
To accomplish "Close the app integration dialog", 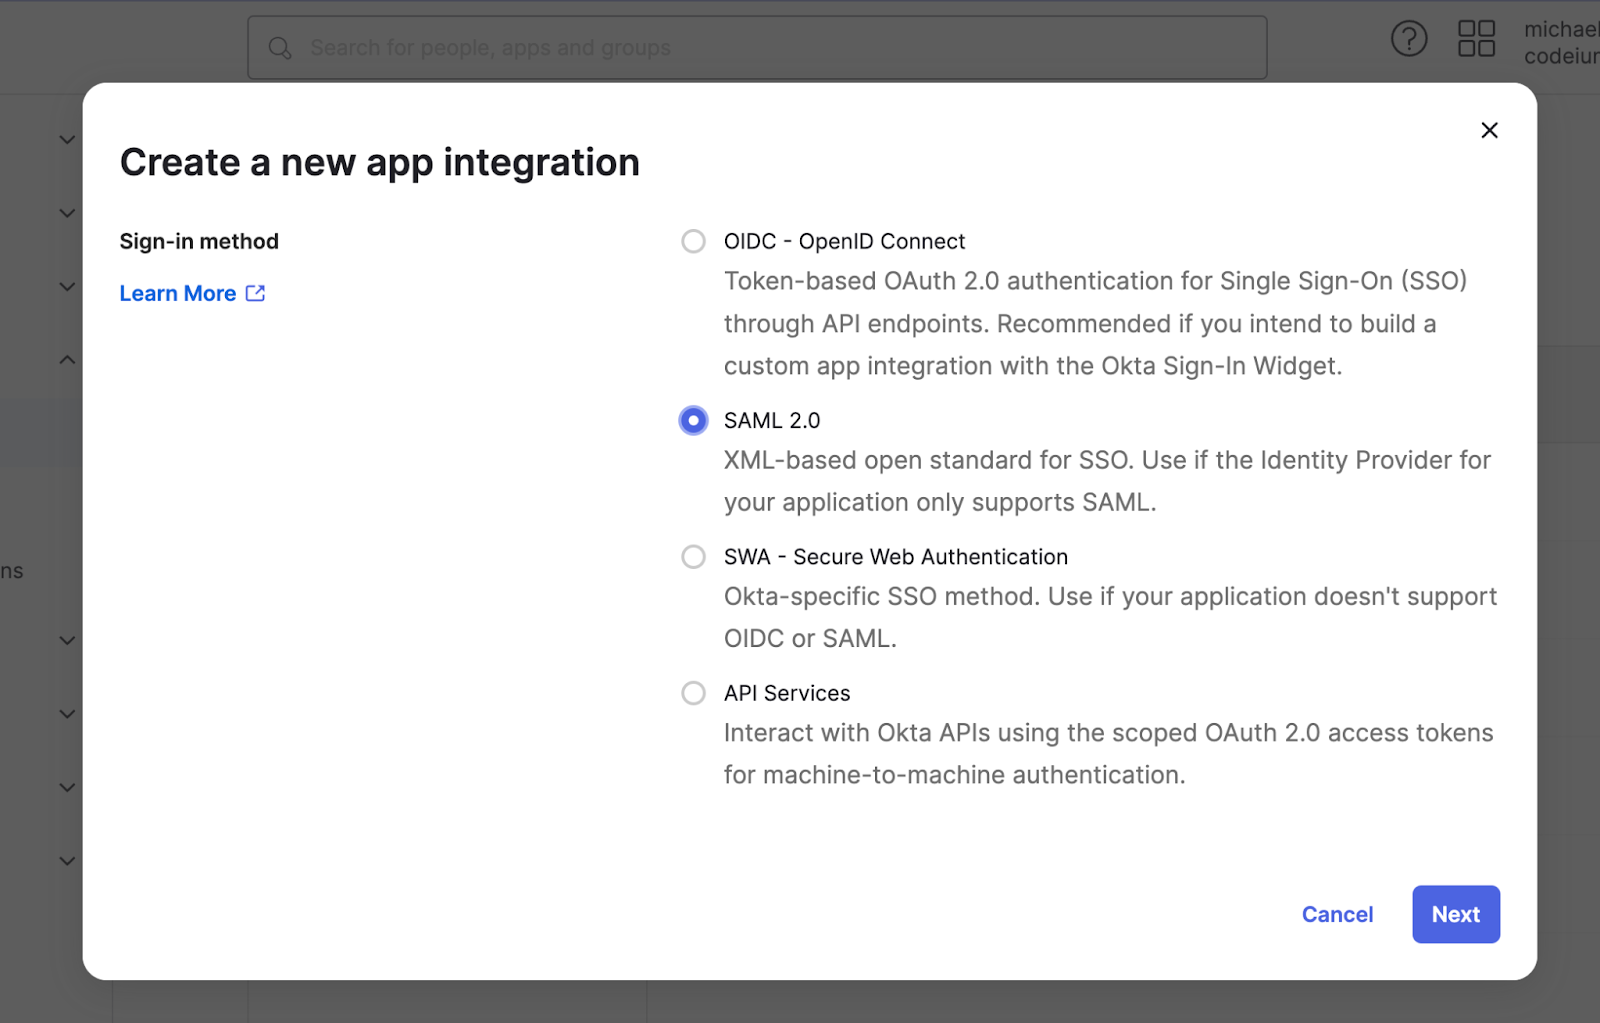I will tap(1489, 130).
